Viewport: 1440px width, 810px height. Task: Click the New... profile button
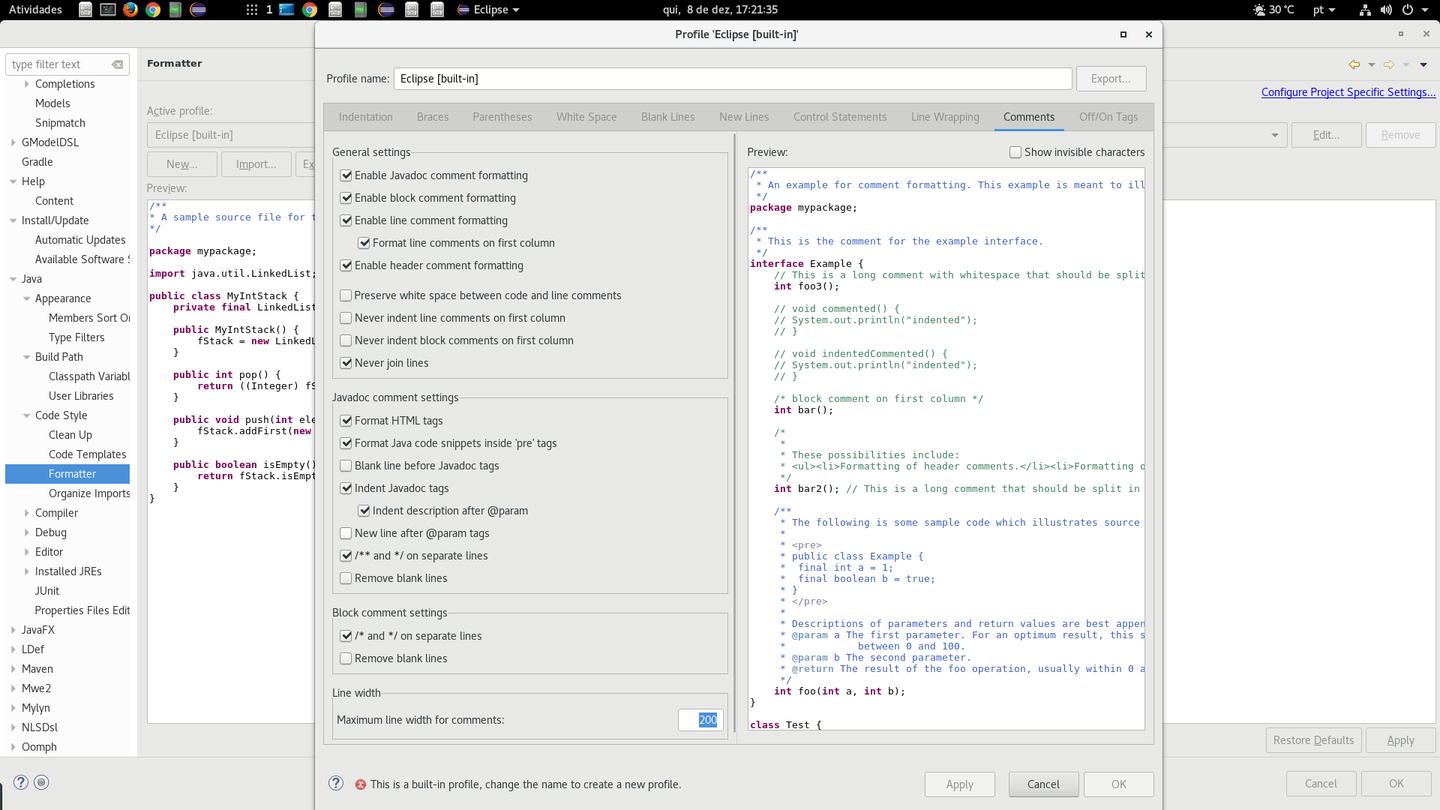[181, 164]
